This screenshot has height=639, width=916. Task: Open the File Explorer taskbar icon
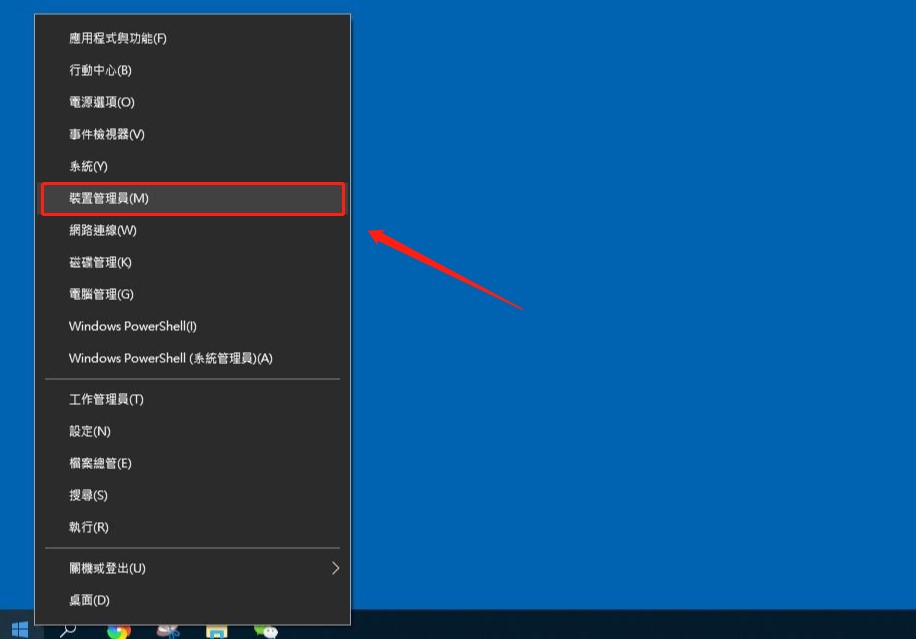click(x=216, y=631)
